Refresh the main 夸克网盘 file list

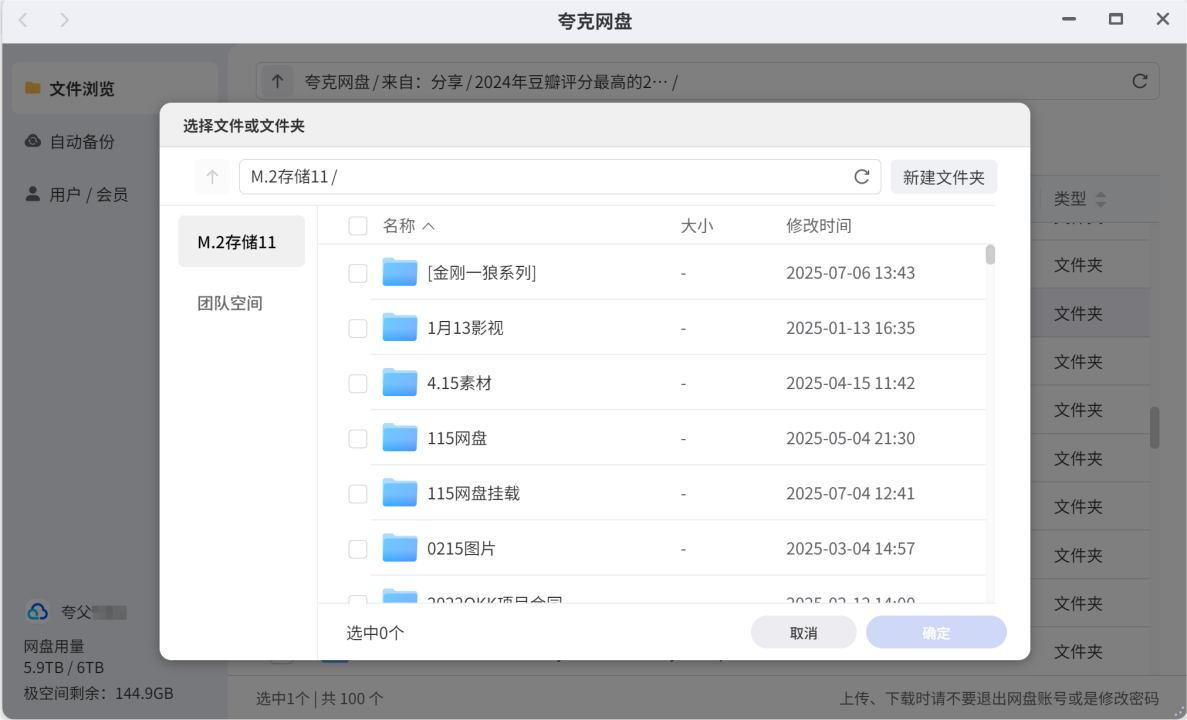(x=1139, y=81)
